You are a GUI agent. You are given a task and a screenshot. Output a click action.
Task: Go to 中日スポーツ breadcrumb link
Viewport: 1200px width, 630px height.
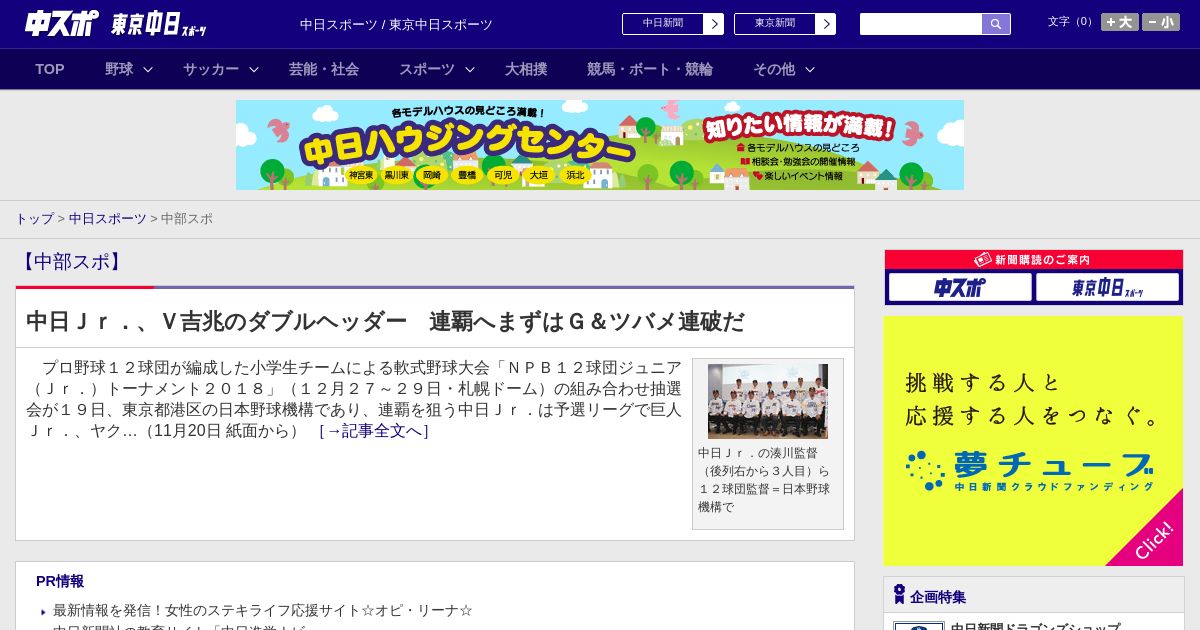pyautogui.click(x=107, y=218)
